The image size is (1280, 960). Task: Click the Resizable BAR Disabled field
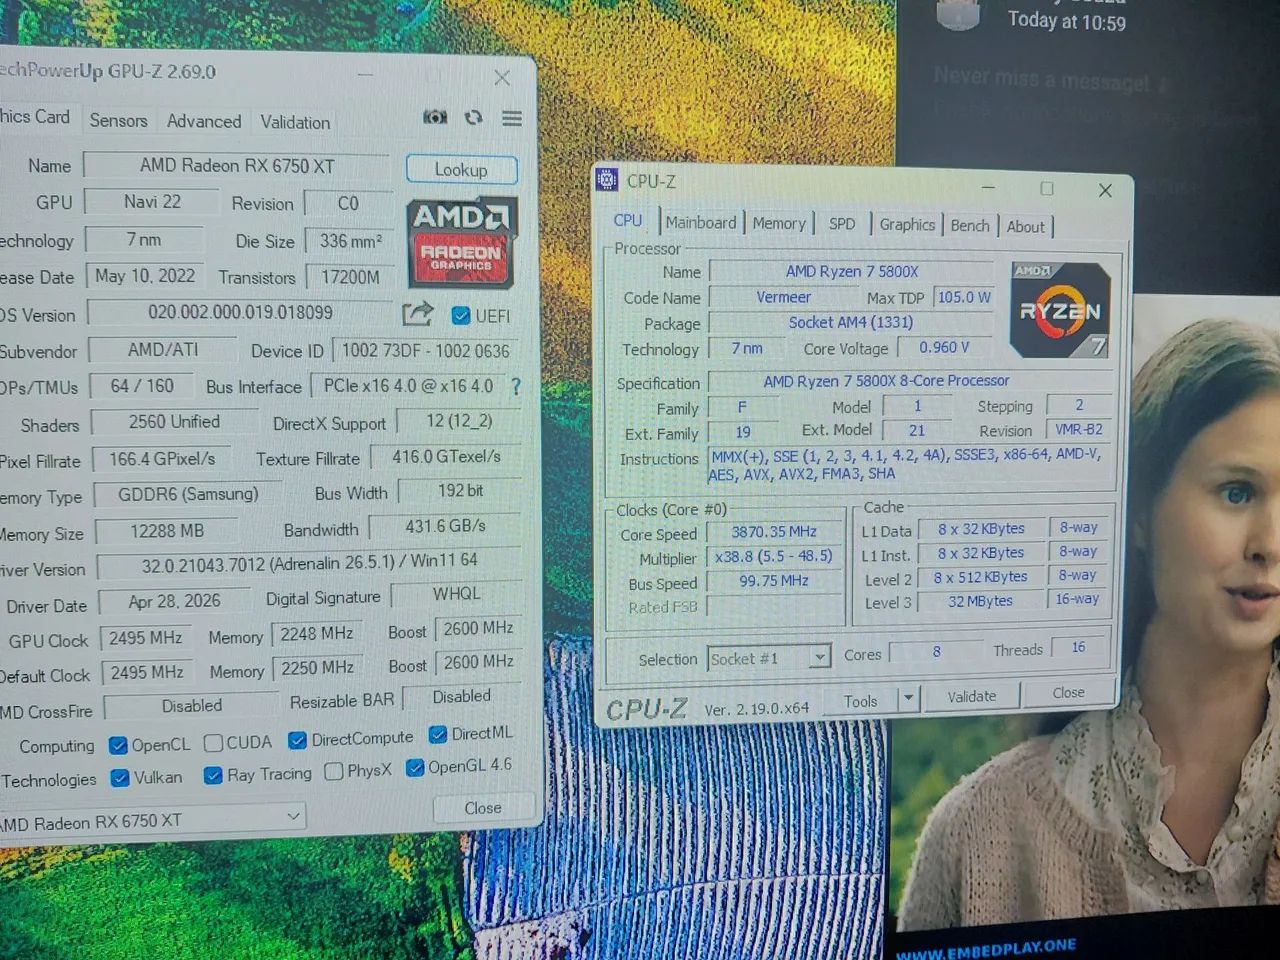[x=461, y=696]
